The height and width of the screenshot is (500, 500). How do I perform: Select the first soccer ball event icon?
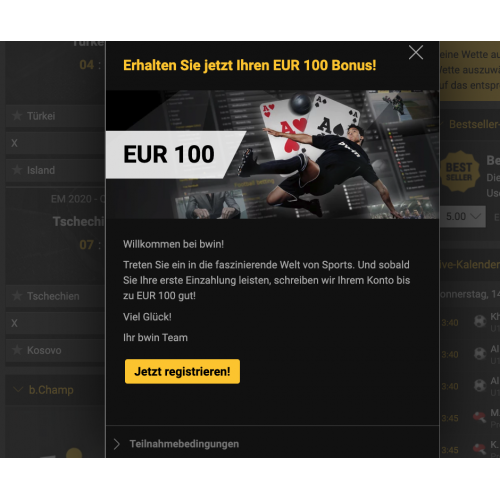(480, 322)
